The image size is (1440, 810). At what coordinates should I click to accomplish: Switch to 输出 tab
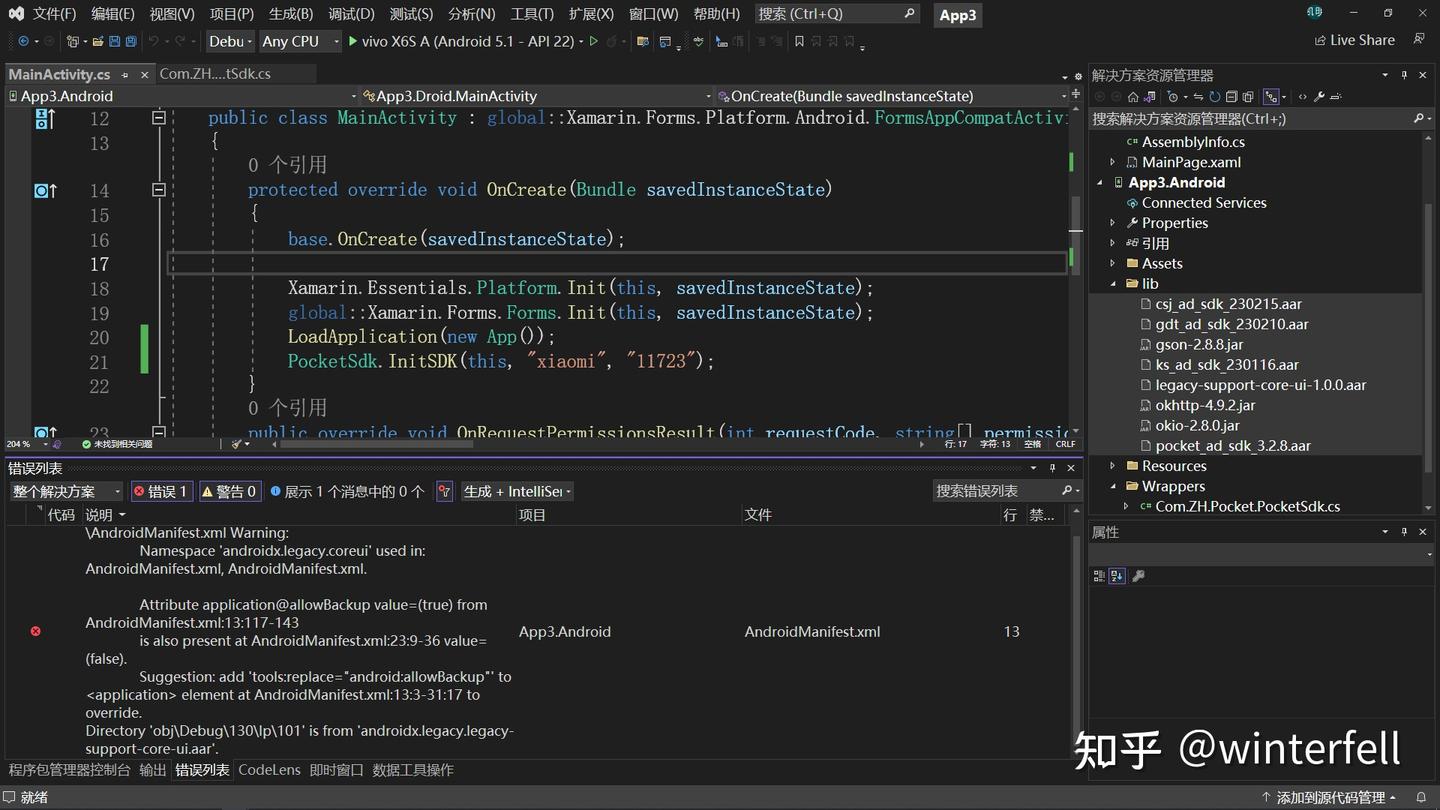coord(153,770)
